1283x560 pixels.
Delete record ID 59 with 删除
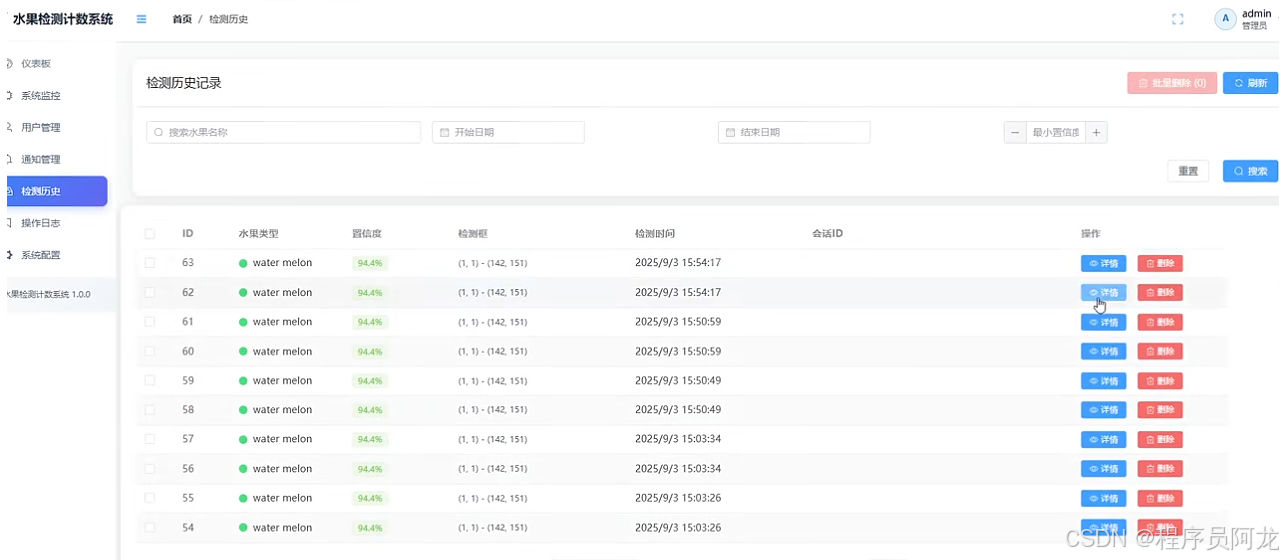[x=1160, y=380]
